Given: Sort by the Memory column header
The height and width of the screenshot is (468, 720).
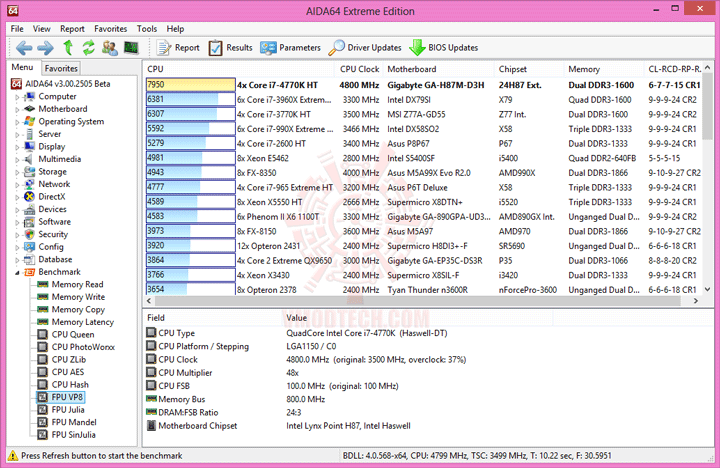Looking at the screenshot, I should click(604, 69).
